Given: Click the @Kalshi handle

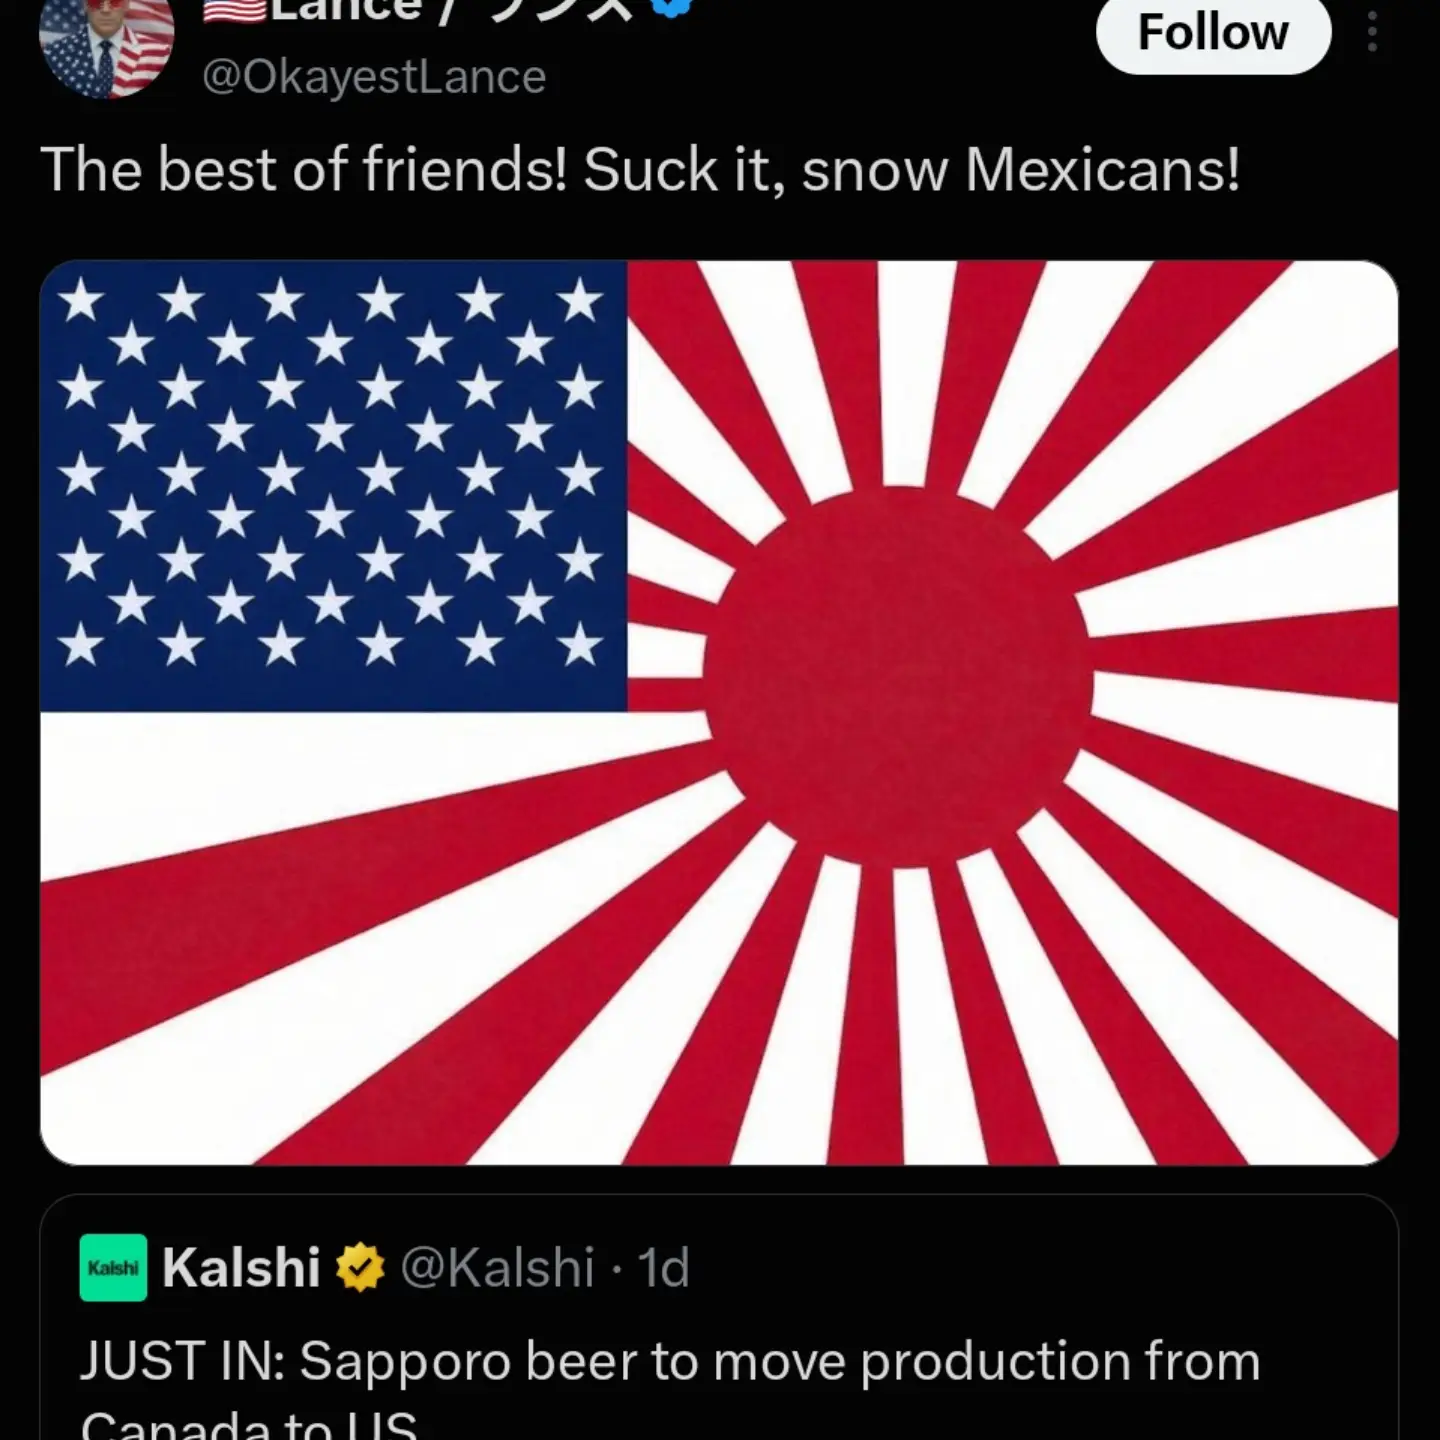Looking at the screenshot, I should click(x=497, y=1268).
